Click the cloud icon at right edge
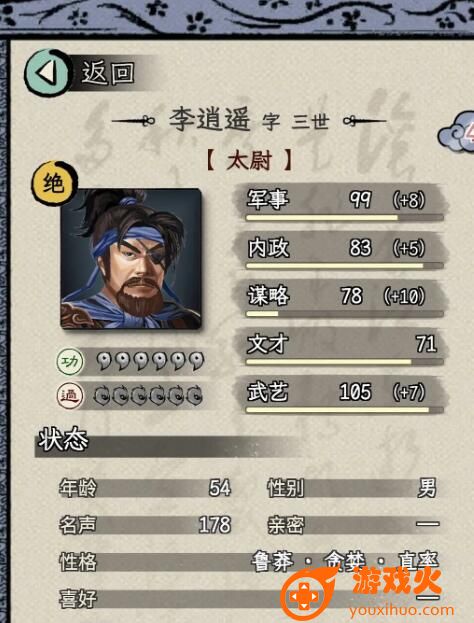Image resolution: width=474 pixels, height=623 pixels. [x=456, y=132]
